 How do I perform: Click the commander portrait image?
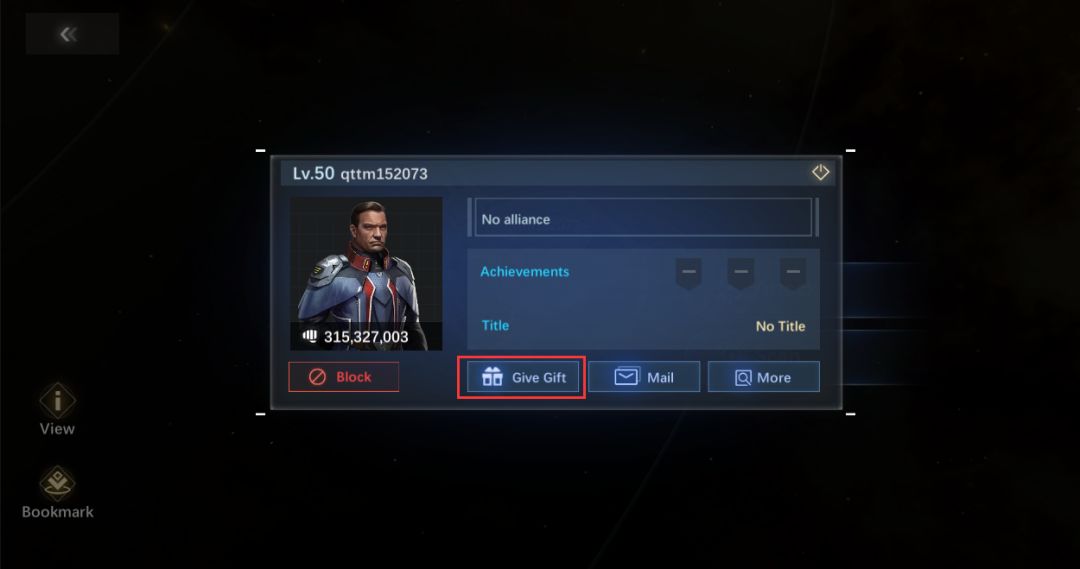(366, 273)
